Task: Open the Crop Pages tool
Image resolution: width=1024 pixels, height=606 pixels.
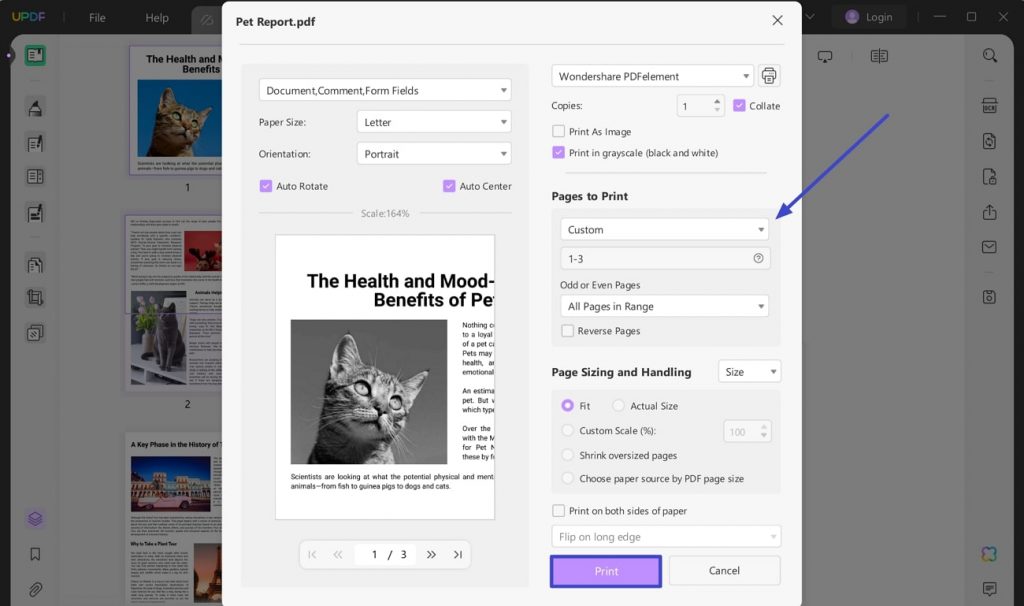Action: (x=35, y=298)
